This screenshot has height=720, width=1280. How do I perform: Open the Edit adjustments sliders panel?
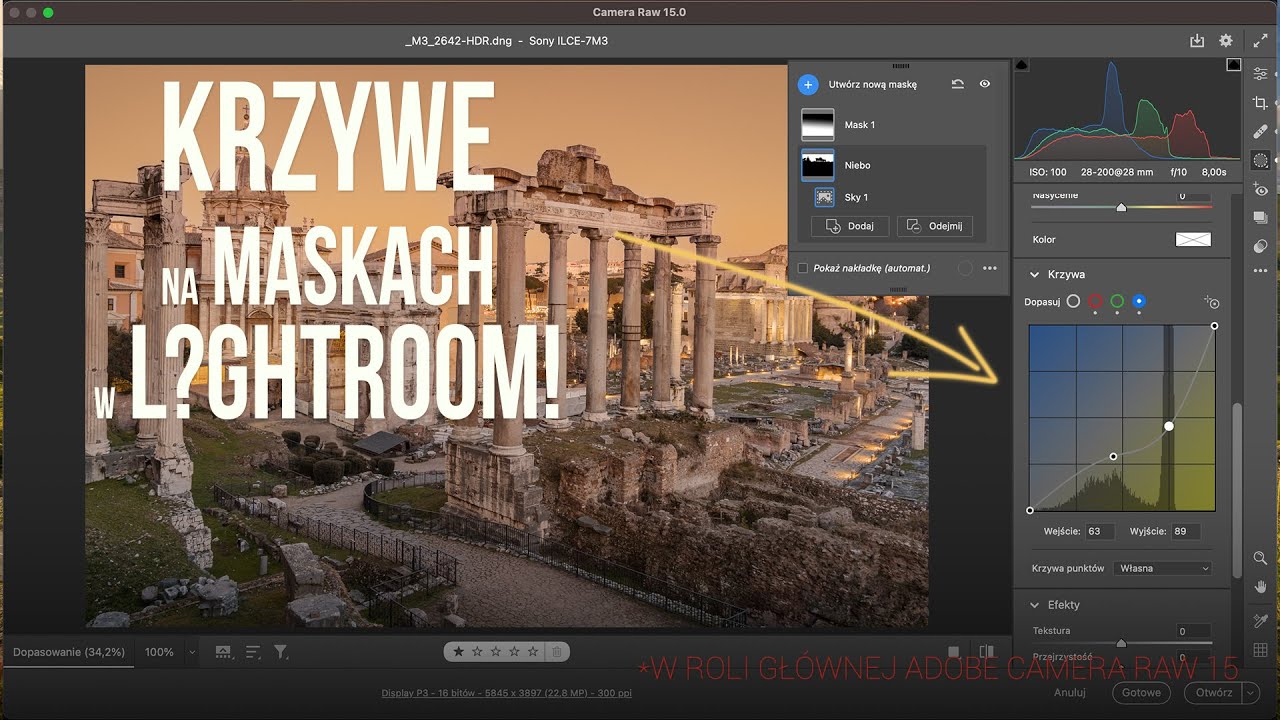click(1260, 74)
